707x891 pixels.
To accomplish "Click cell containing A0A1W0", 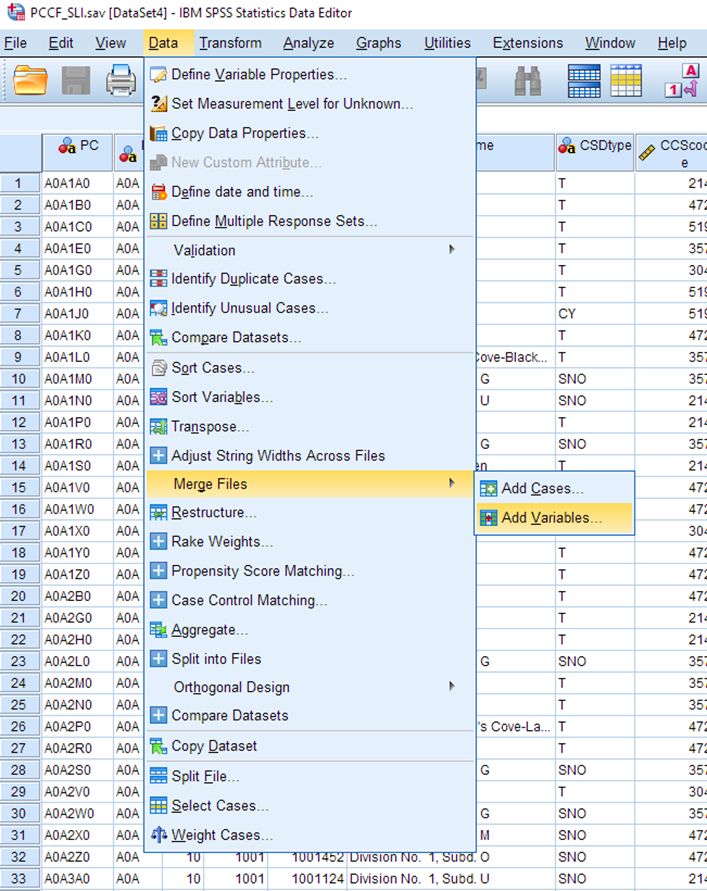I will (x=77, y=509).
